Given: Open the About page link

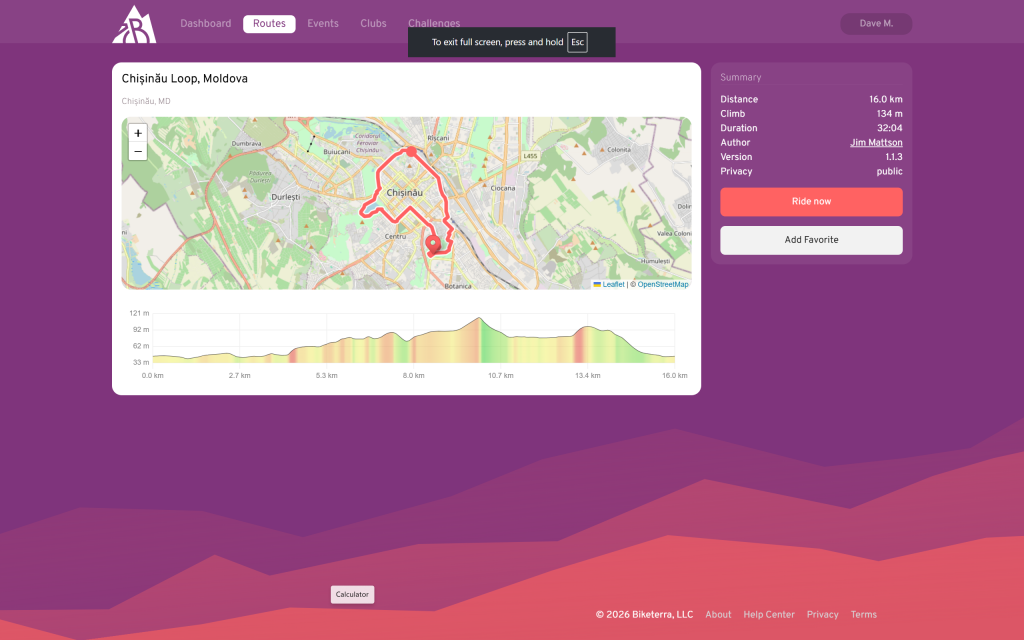Looking at the screenshot, I should coord(718,615).
